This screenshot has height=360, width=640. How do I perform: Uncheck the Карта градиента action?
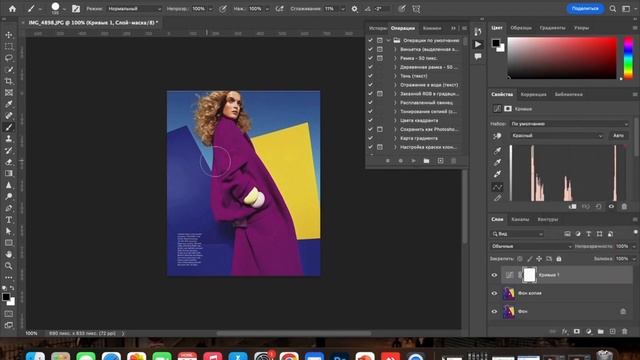(x=371, y=138)
